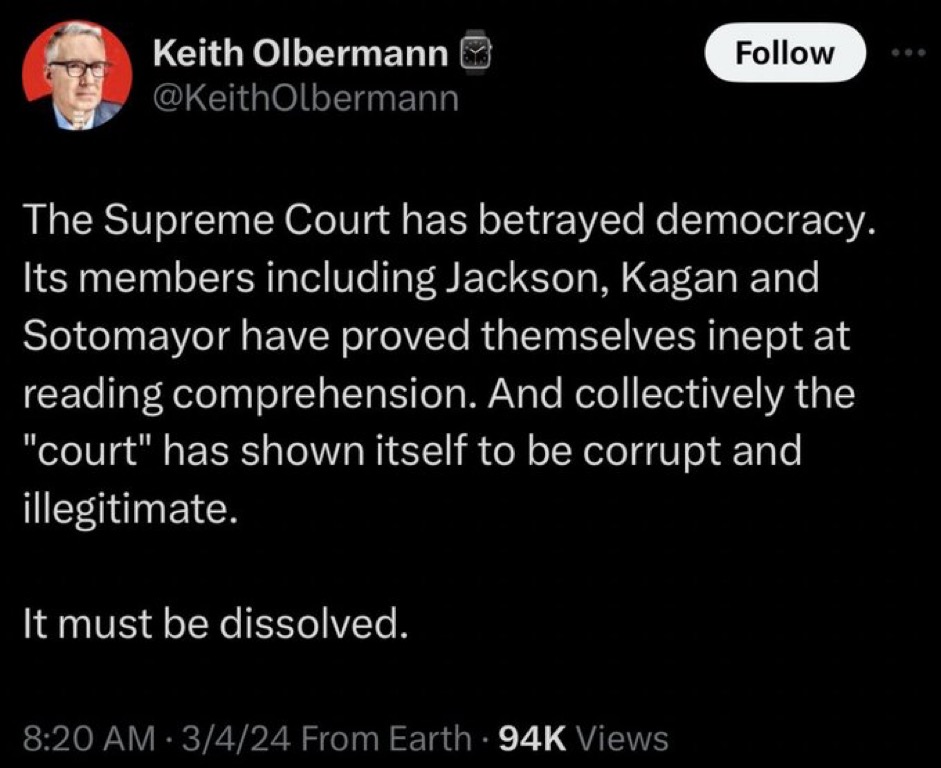Click the 94K Views counter
The width and height of the screenshot is (941, 768).
click(x=583, y=738)
